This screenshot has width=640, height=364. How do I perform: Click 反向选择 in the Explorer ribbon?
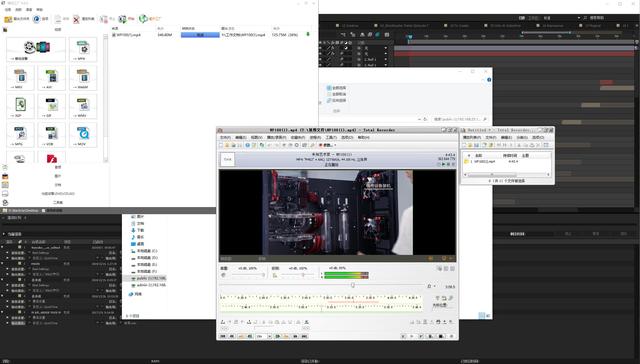336,100
